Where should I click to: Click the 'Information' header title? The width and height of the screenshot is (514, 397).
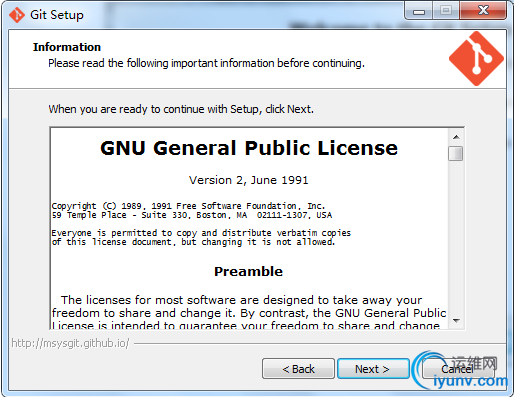[x=67, y=47]
